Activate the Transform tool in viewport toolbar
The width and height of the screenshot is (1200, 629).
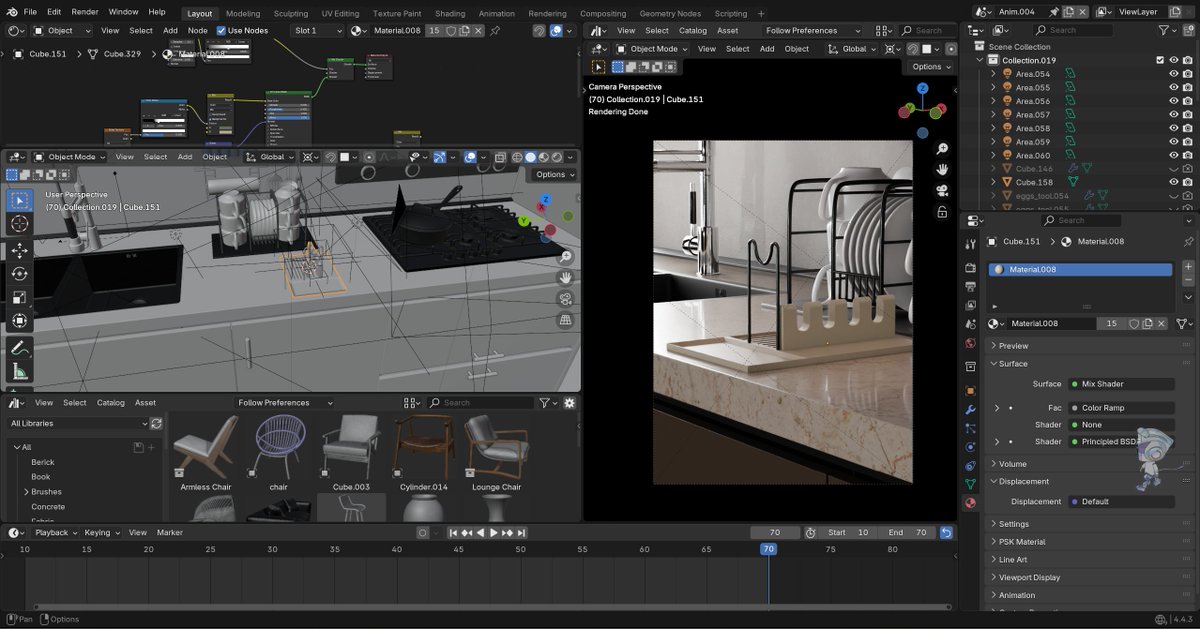[20, 321]
